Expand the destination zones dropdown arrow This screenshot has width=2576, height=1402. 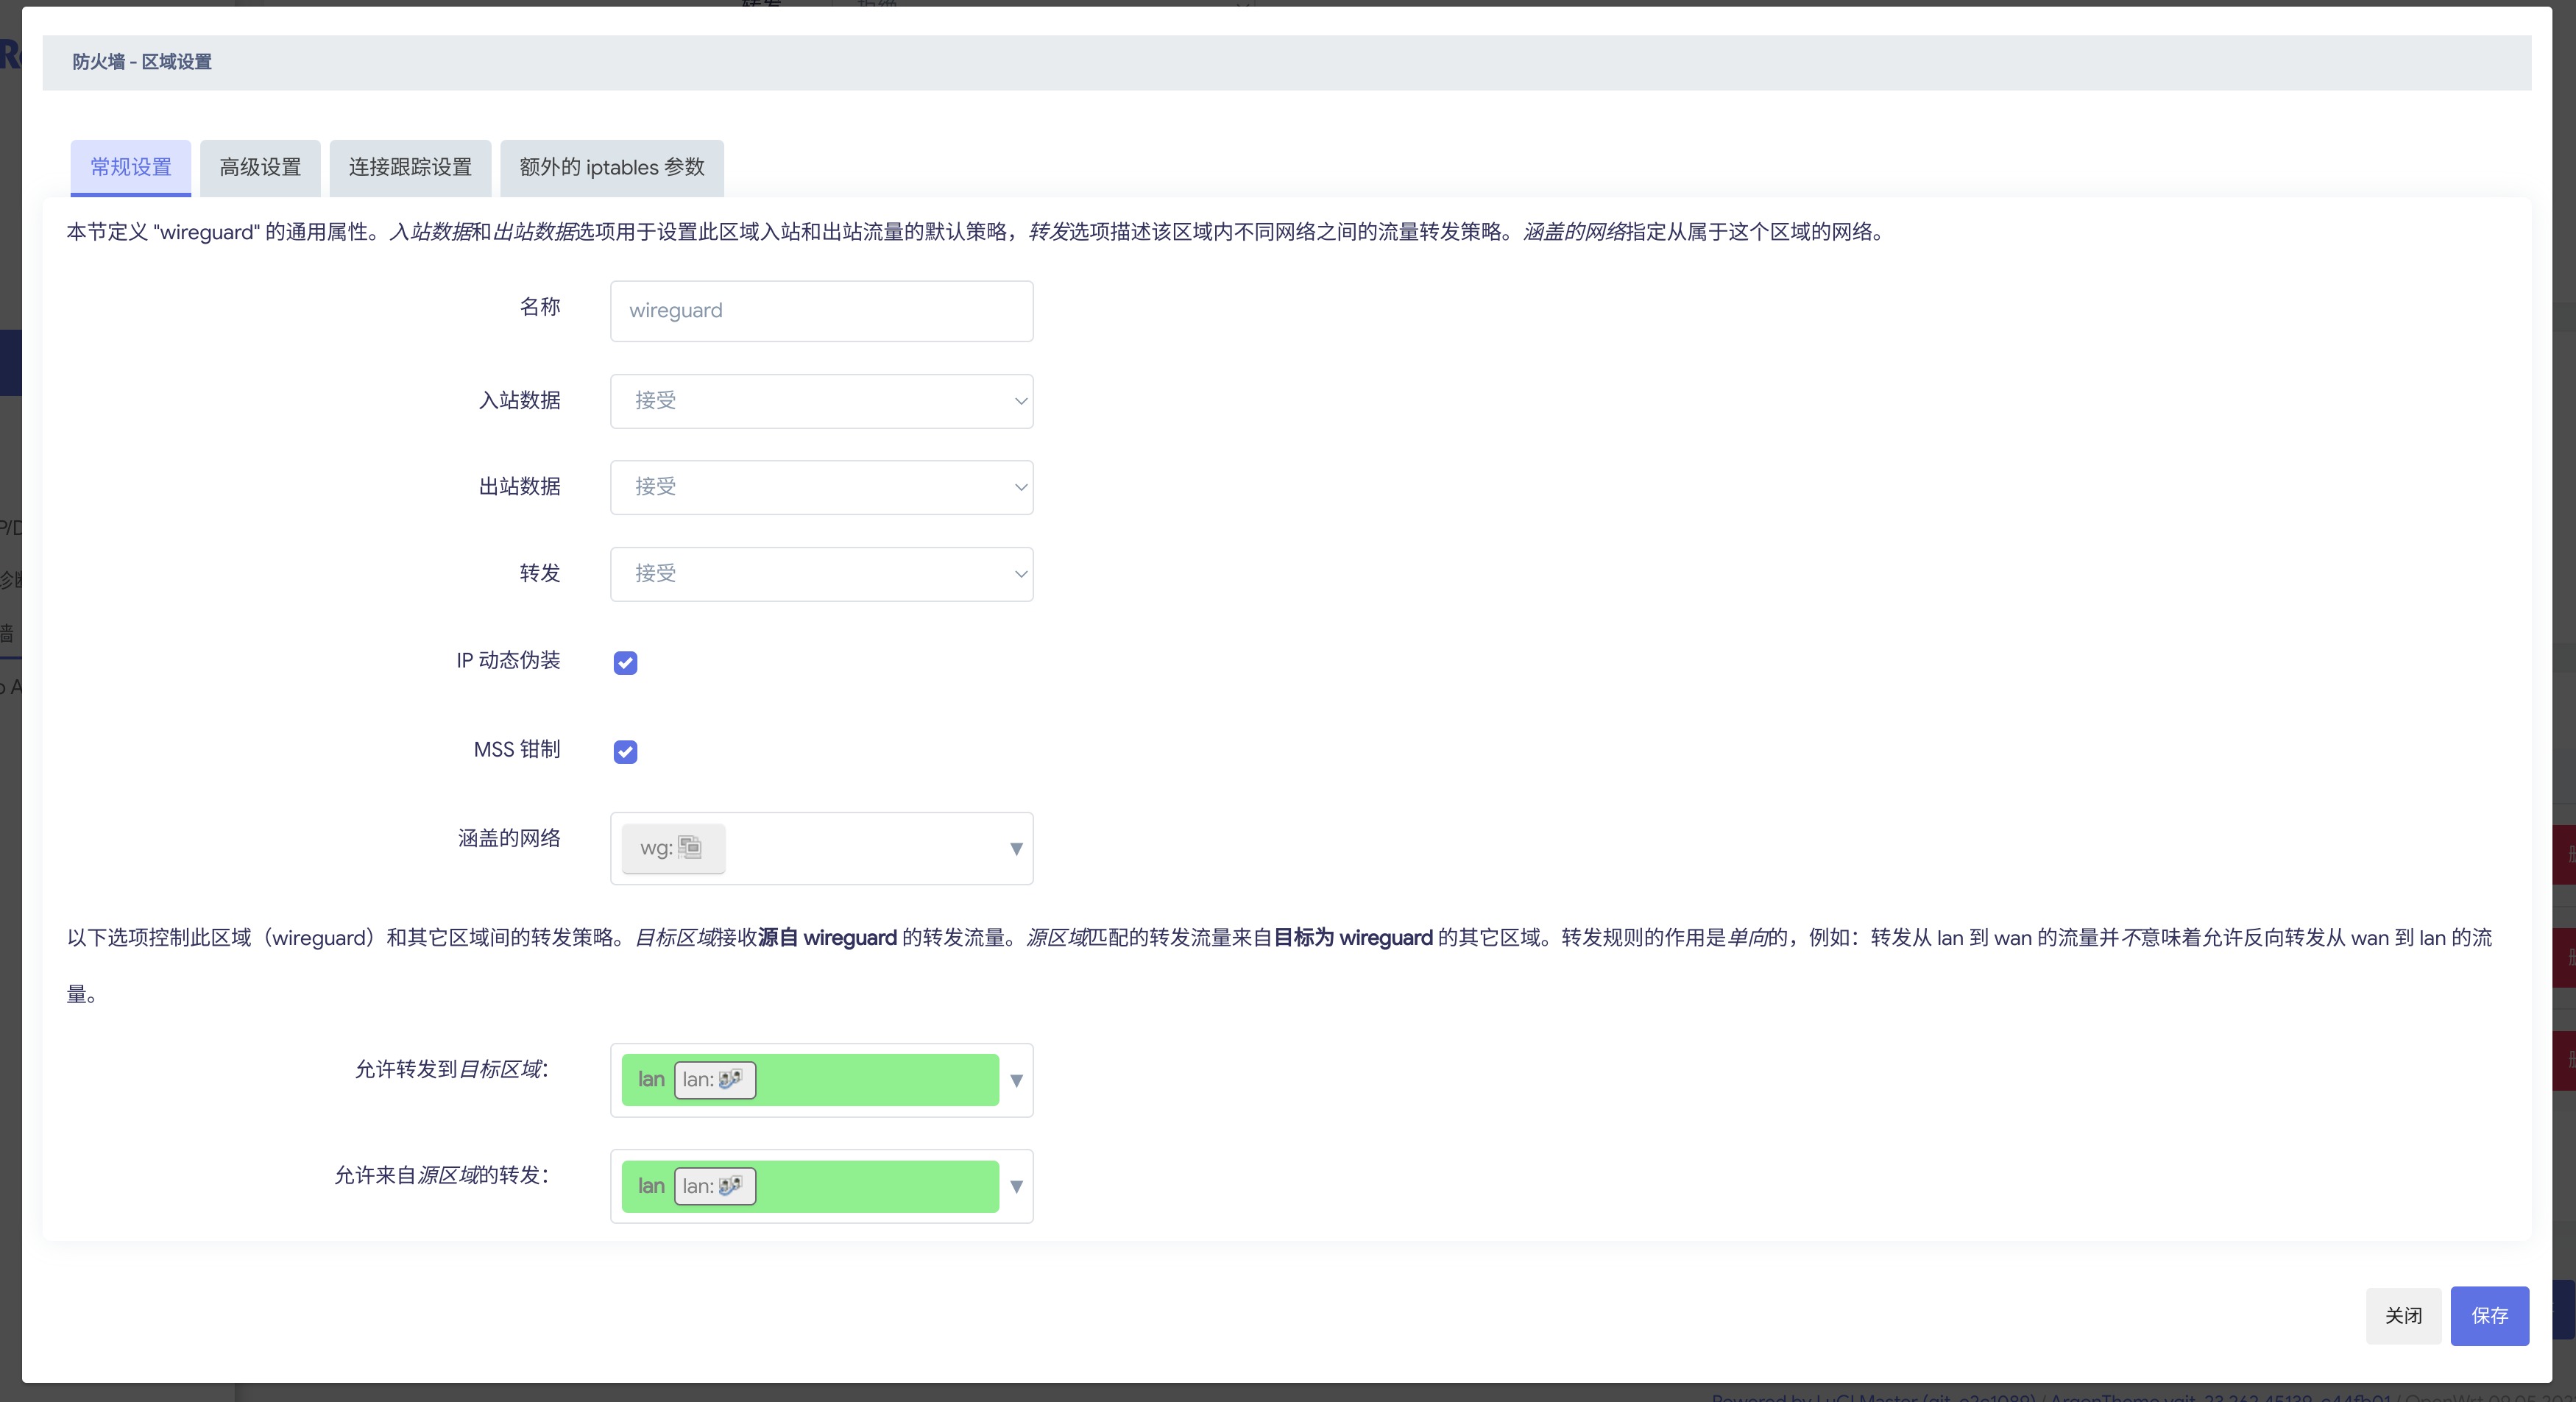[x=1016, y=1080]
